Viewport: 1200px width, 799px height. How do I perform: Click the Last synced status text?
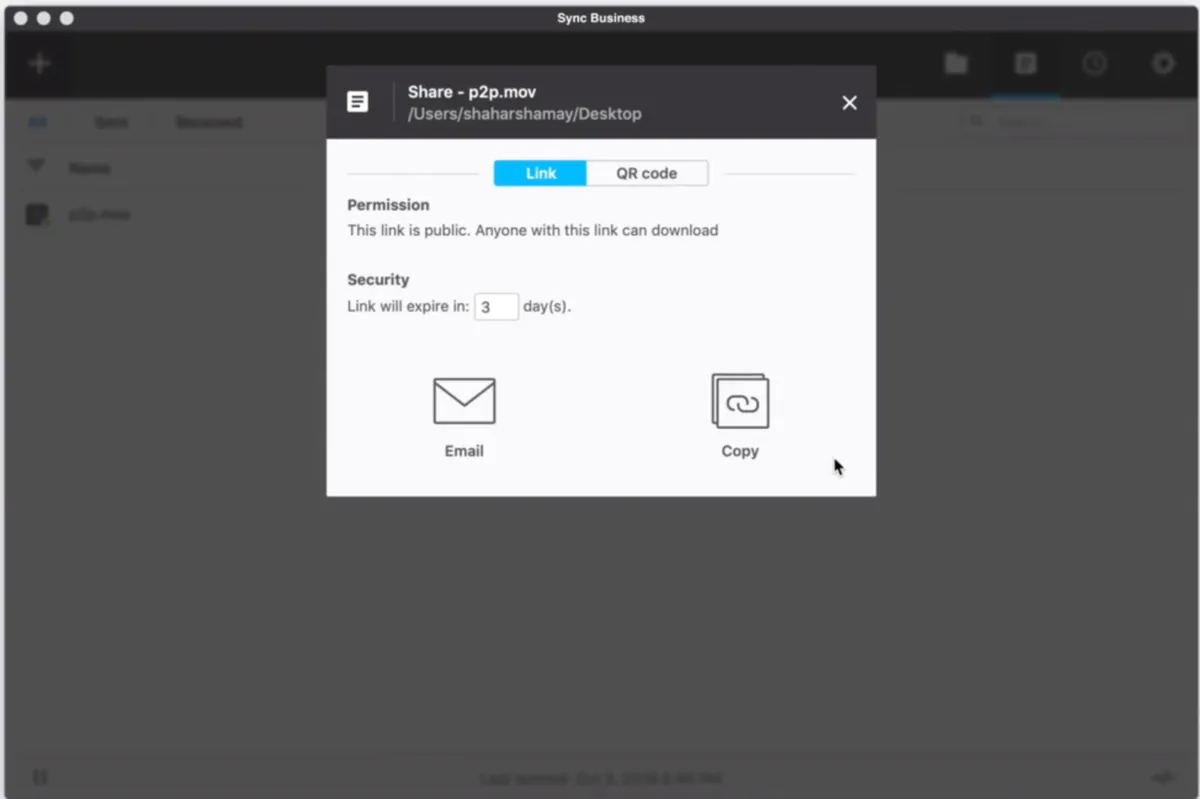point(600,778)
